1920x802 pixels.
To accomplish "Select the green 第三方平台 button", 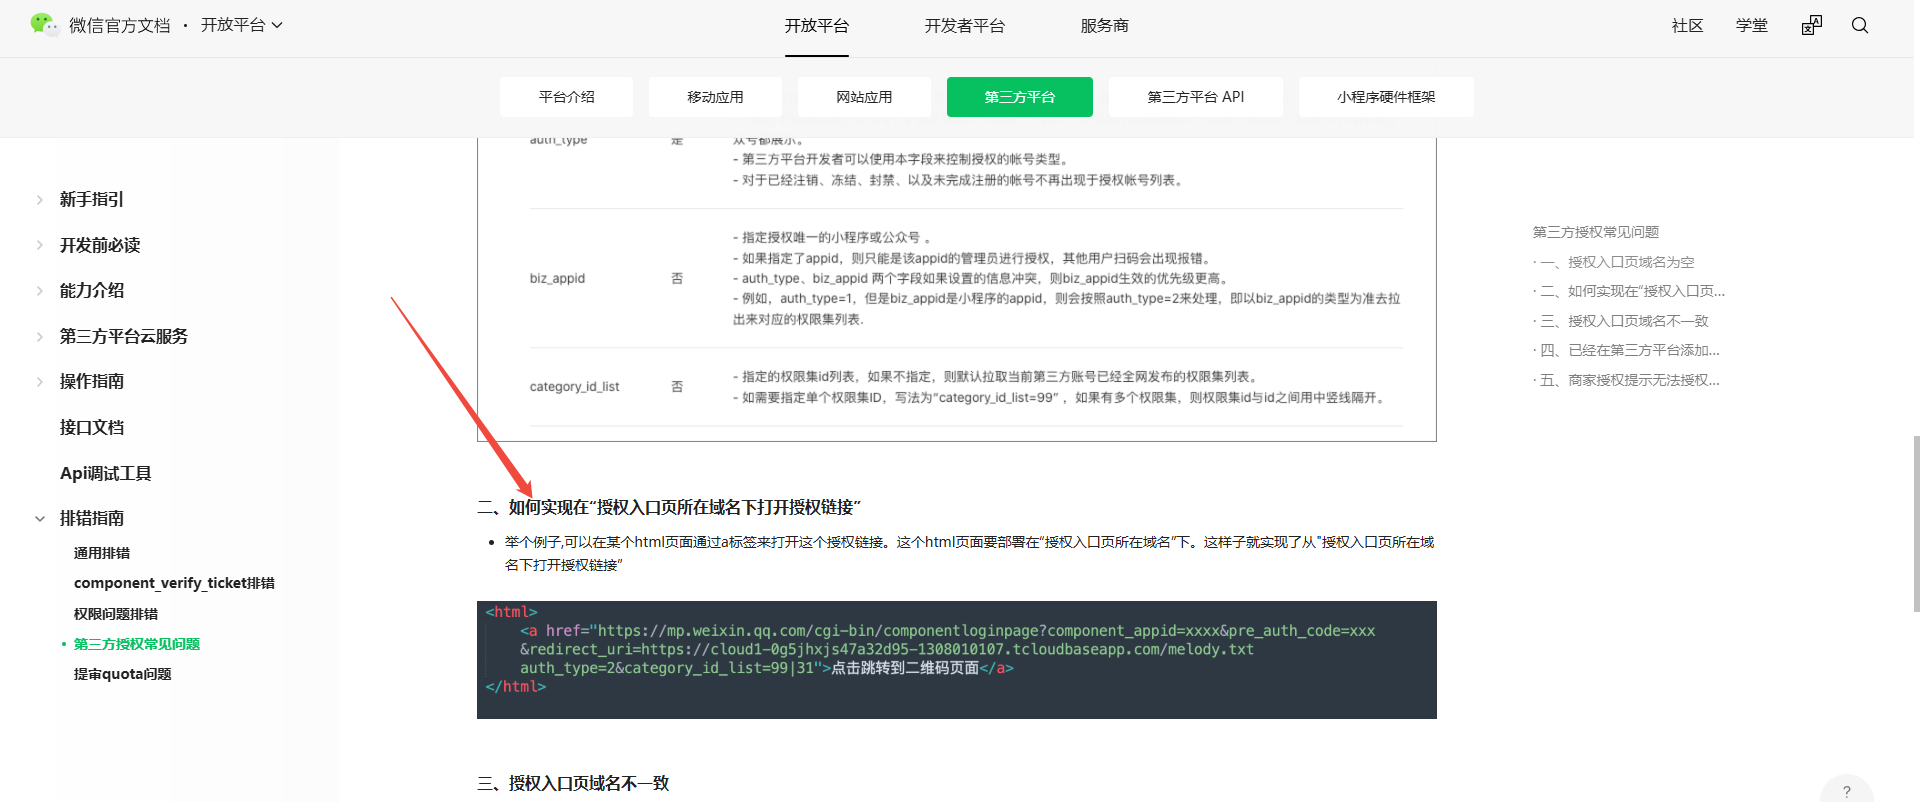I will pos(1020,97).
